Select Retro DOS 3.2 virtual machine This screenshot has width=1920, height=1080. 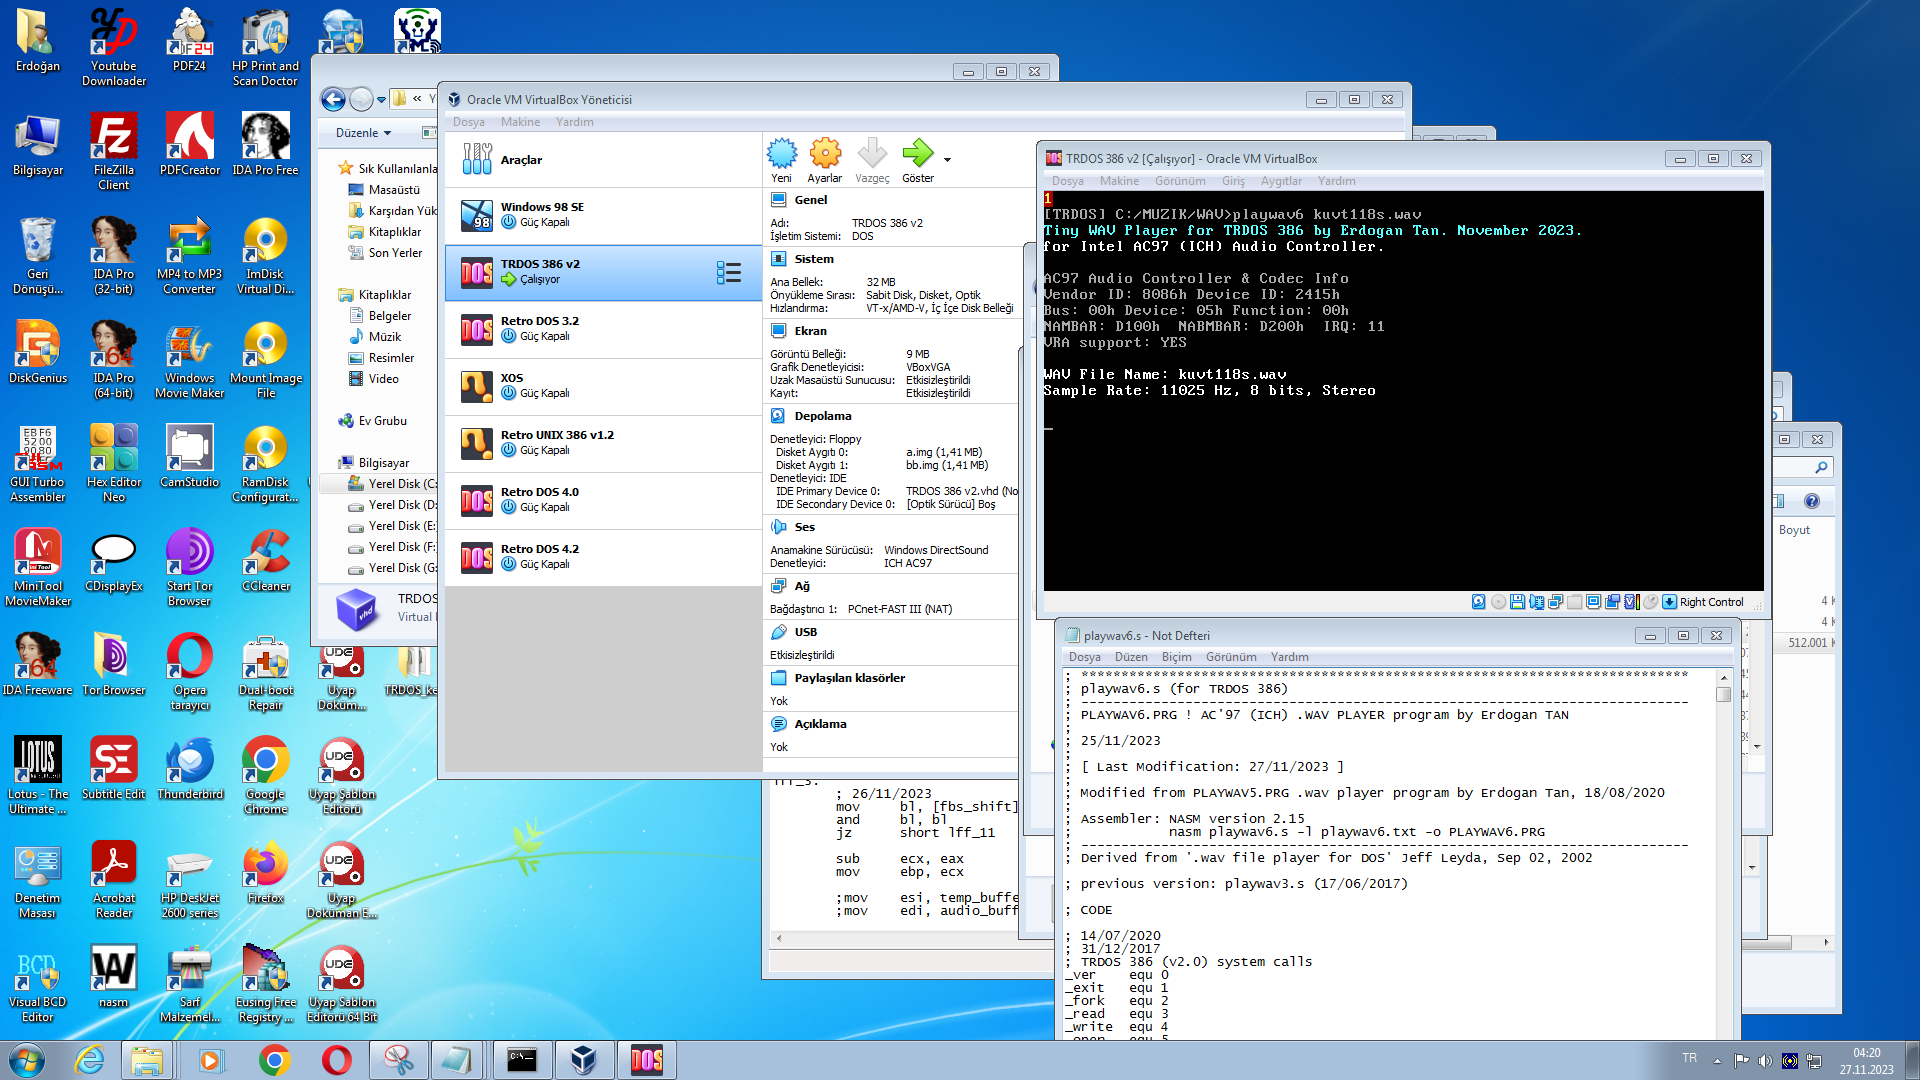(x=603, y=329)
